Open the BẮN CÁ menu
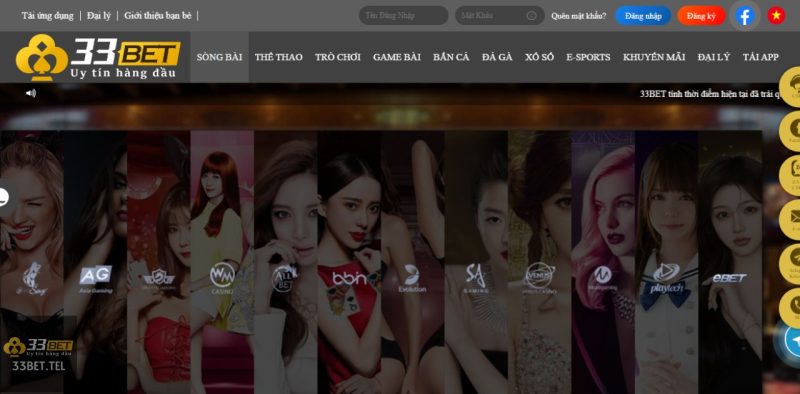This screenshot has height=394, width=800. coord(451,57)
